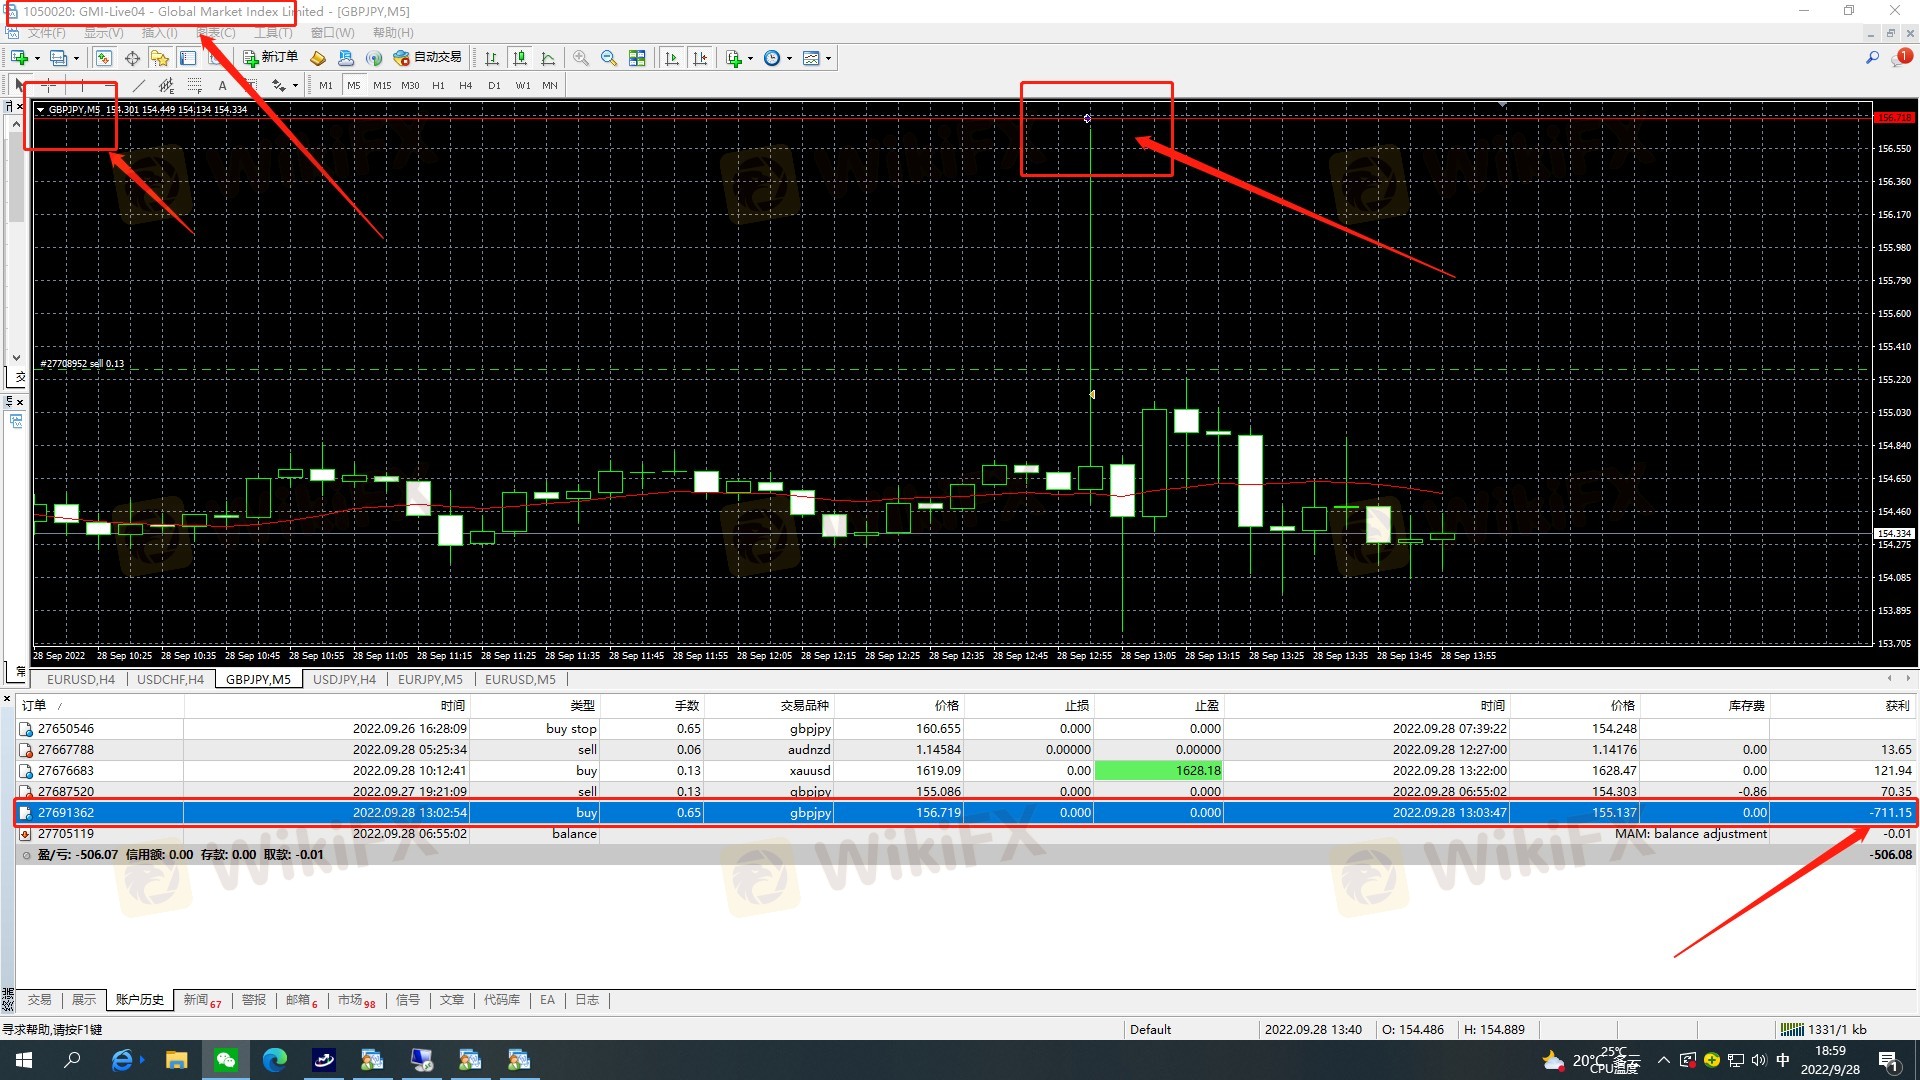This screenshot has height=1080, width=1920.
Task: Close the terminal panel
Action: [x=7, y=699]
